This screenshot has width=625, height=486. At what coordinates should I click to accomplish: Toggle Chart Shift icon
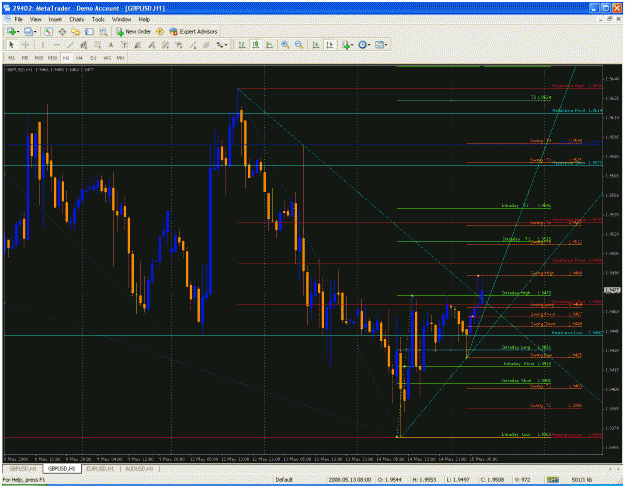tap(330, 45)
